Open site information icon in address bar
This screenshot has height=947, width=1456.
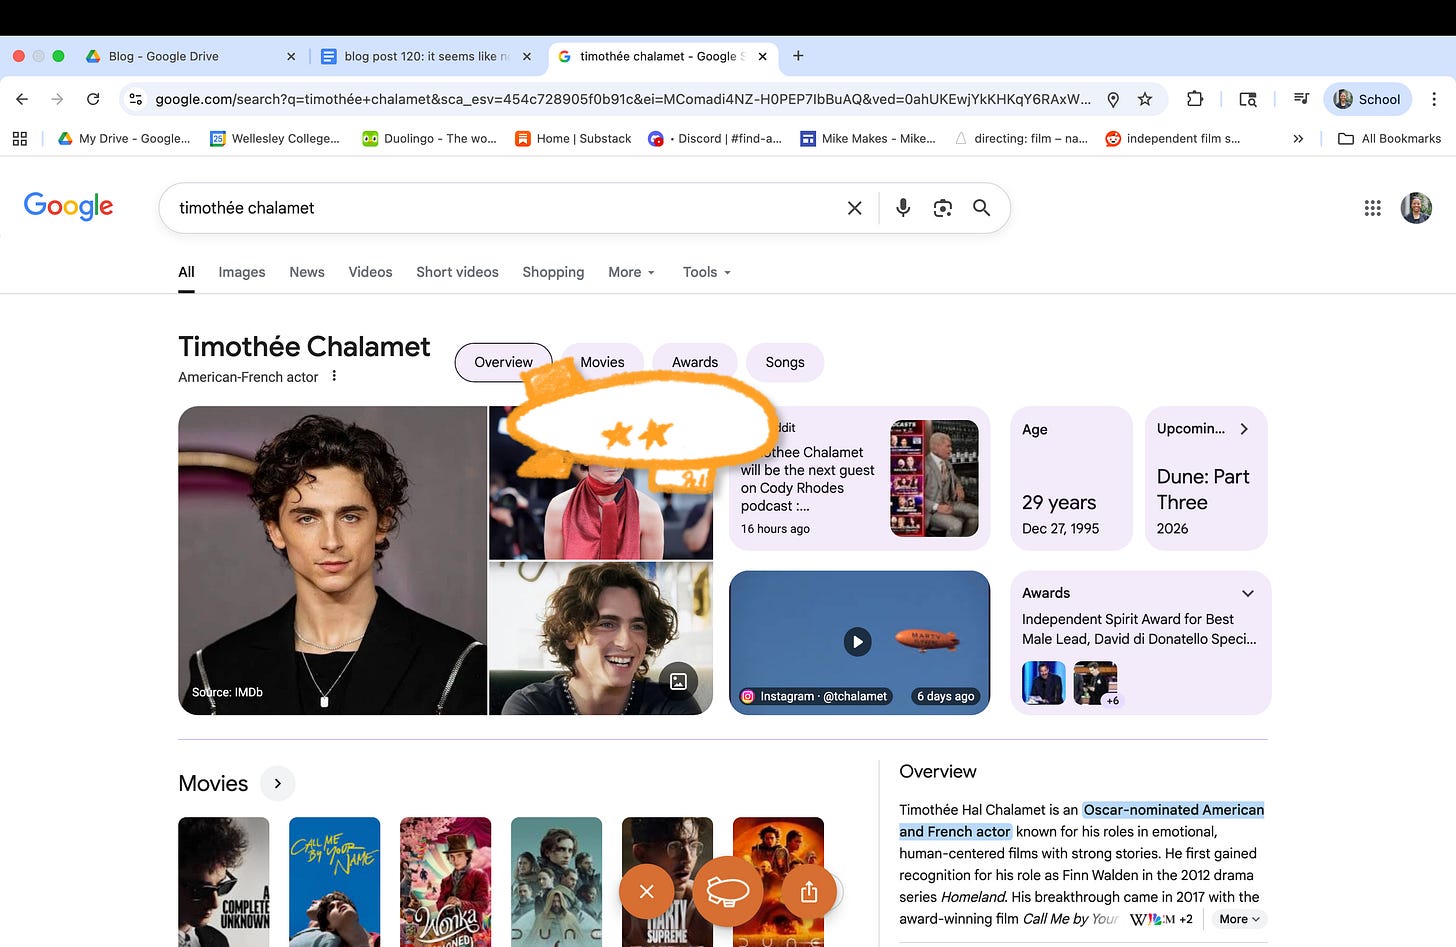136,99
